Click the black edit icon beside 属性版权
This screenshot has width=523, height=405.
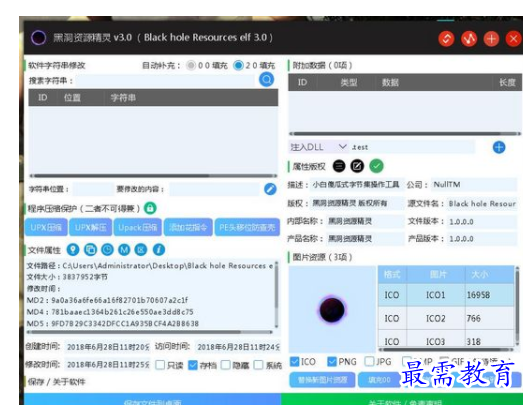[x=357, y=166]
